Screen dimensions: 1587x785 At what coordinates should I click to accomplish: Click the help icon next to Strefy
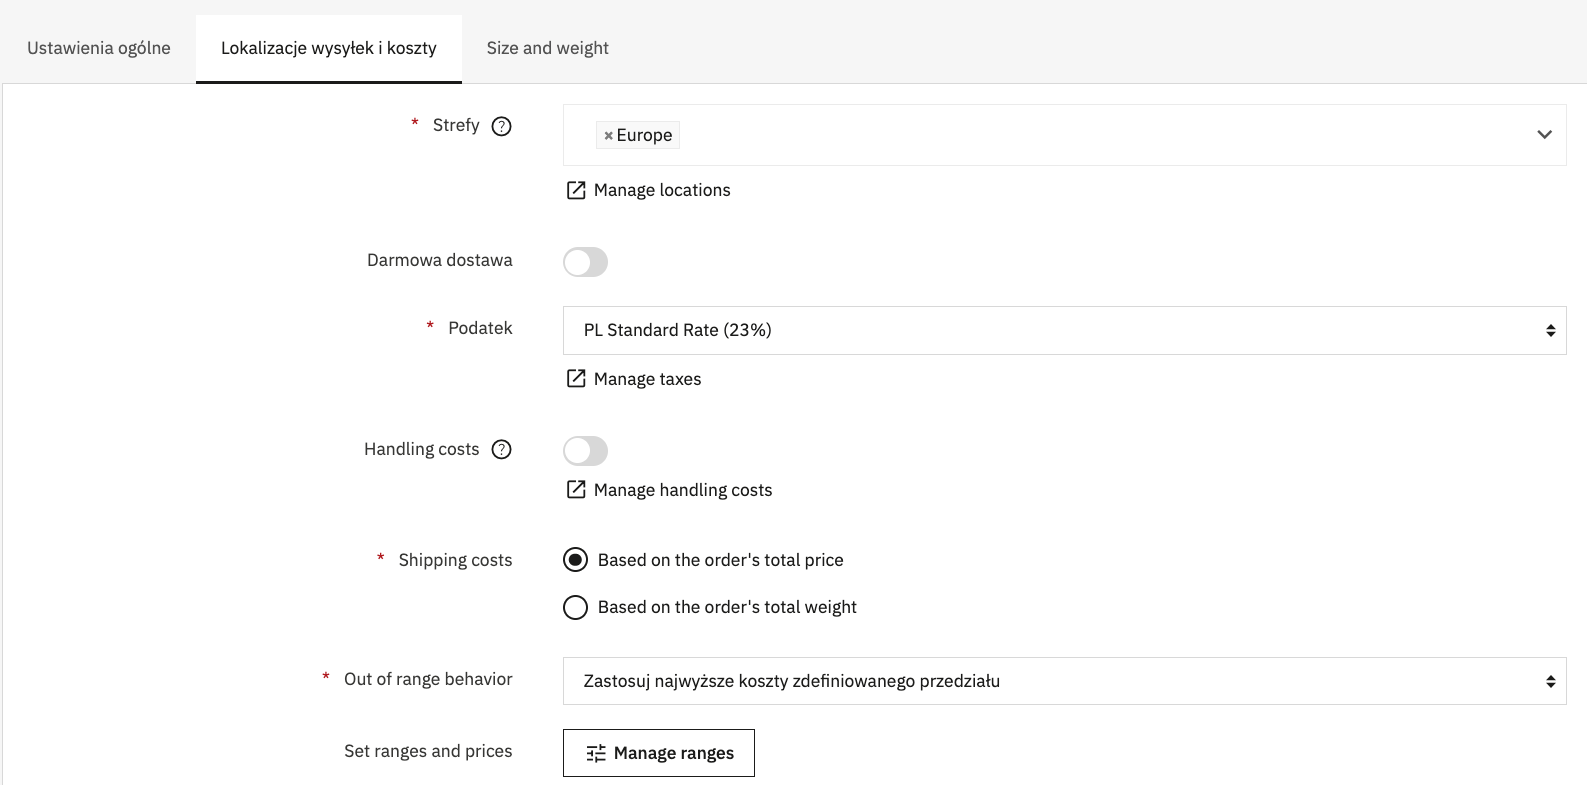tap(502, 126)
